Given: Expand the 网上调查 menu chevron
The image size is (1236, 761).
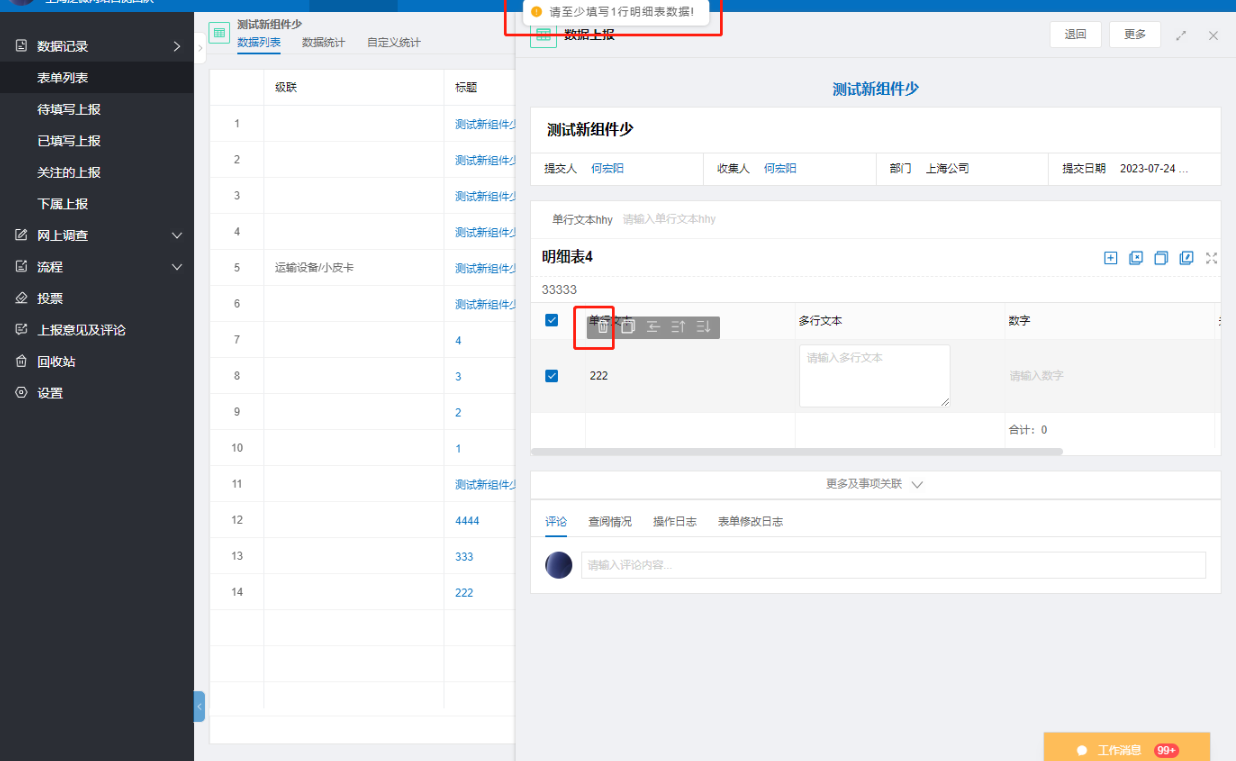Looking at the screenshot, I should (177, 235).
